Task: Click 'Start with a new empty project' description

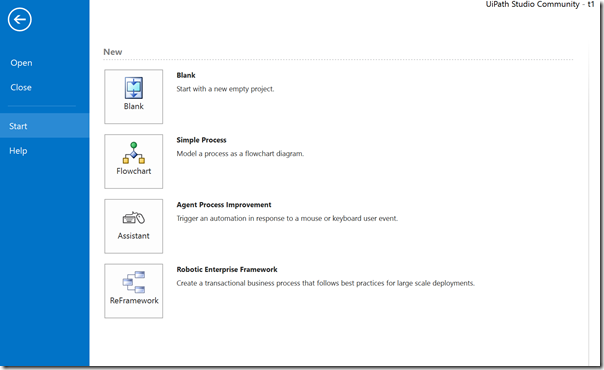Action: pos(225,89)
